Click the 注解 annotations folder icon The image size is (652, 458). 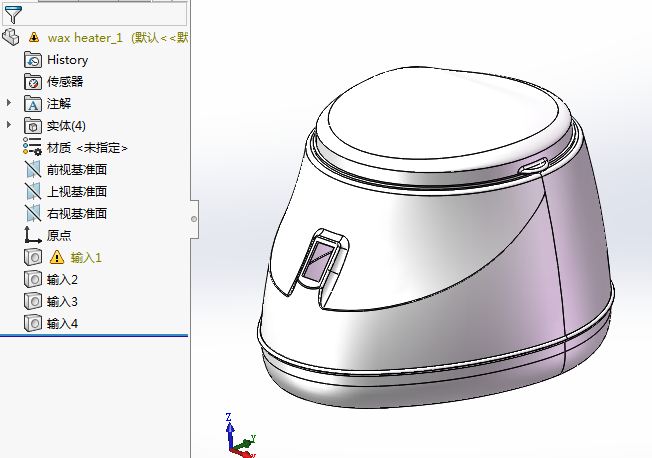point(33,104)
